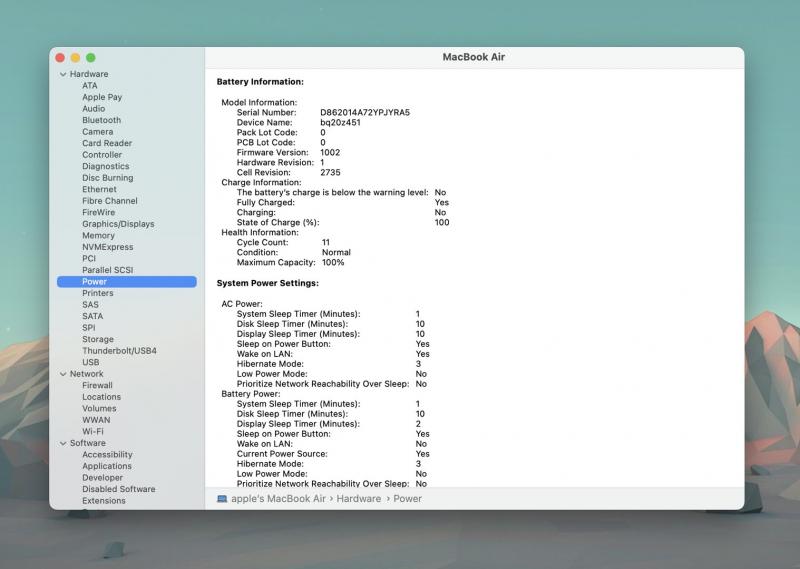Viewport: 800px width, 569px height.
Task: Select Locations under Network
Action: pyautogui.click(x=102, y=397)
